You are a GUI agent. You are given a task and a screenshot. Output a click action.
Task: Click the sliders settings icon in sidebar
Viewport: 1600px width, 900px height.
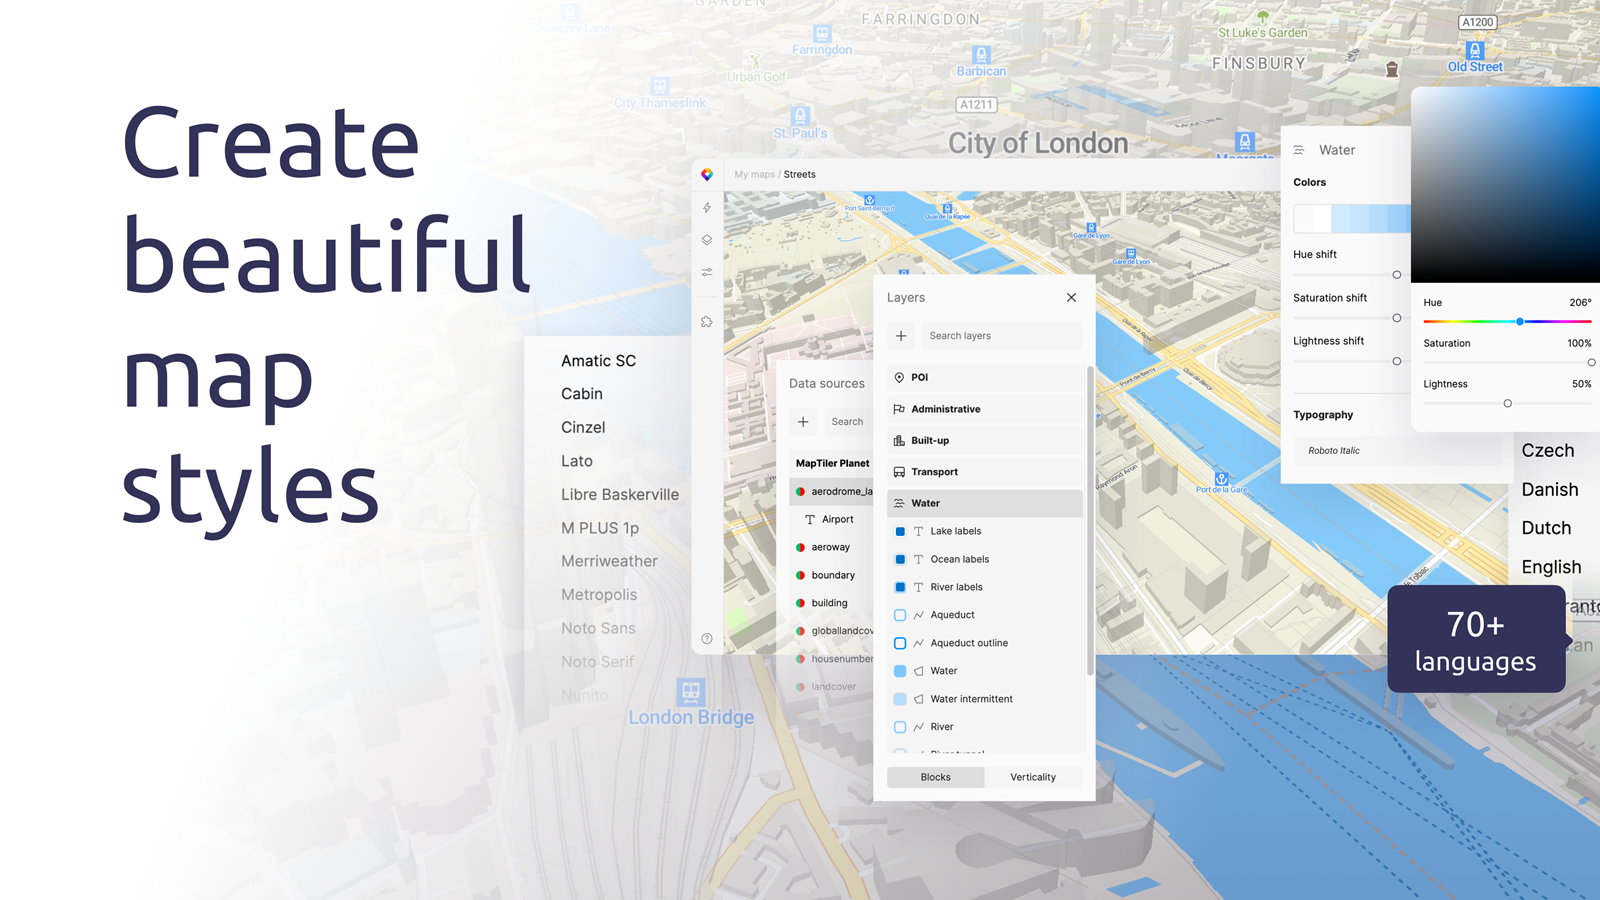707,272
